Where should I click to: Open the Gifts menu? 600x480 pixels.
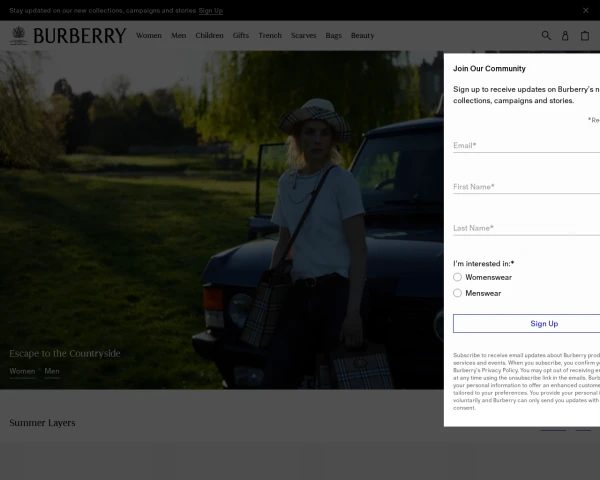241,36
